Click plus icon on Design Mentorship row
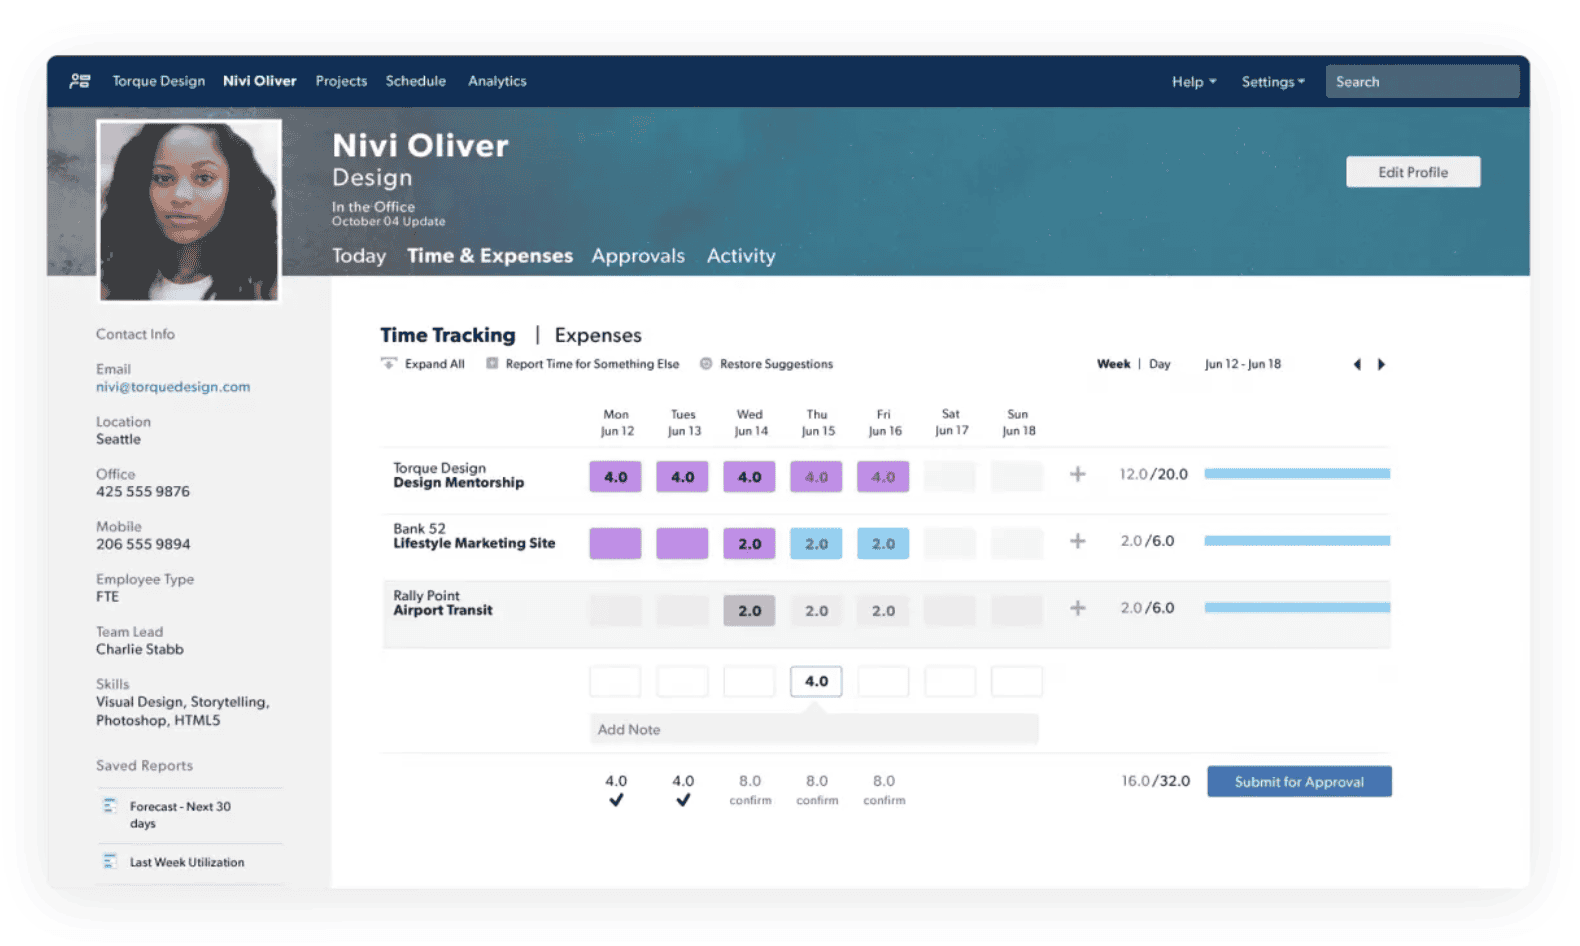 pyautogui.click(x=1077, y=474)
